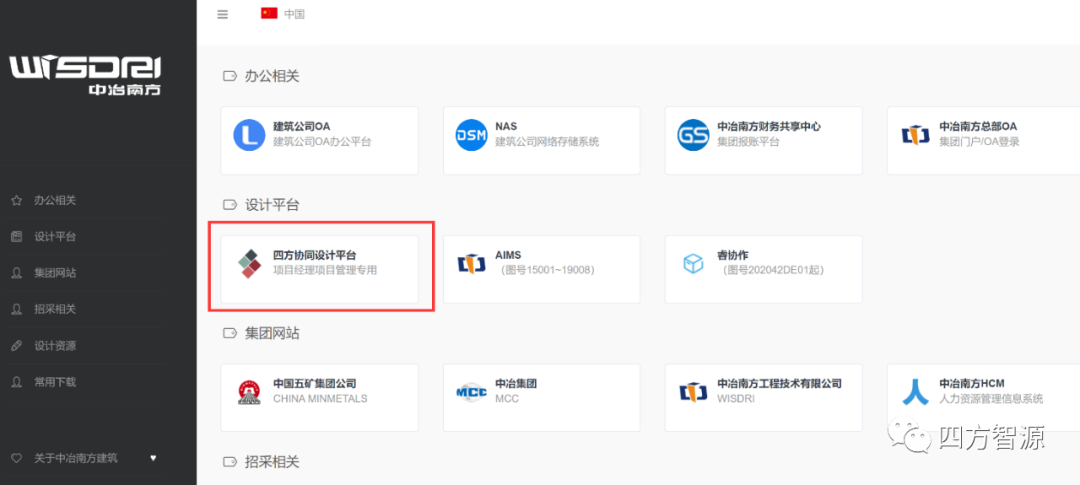Select 招采相关 in the sidebar
1080x485 pixels.
pyautogui.click(x=55, y=309)
